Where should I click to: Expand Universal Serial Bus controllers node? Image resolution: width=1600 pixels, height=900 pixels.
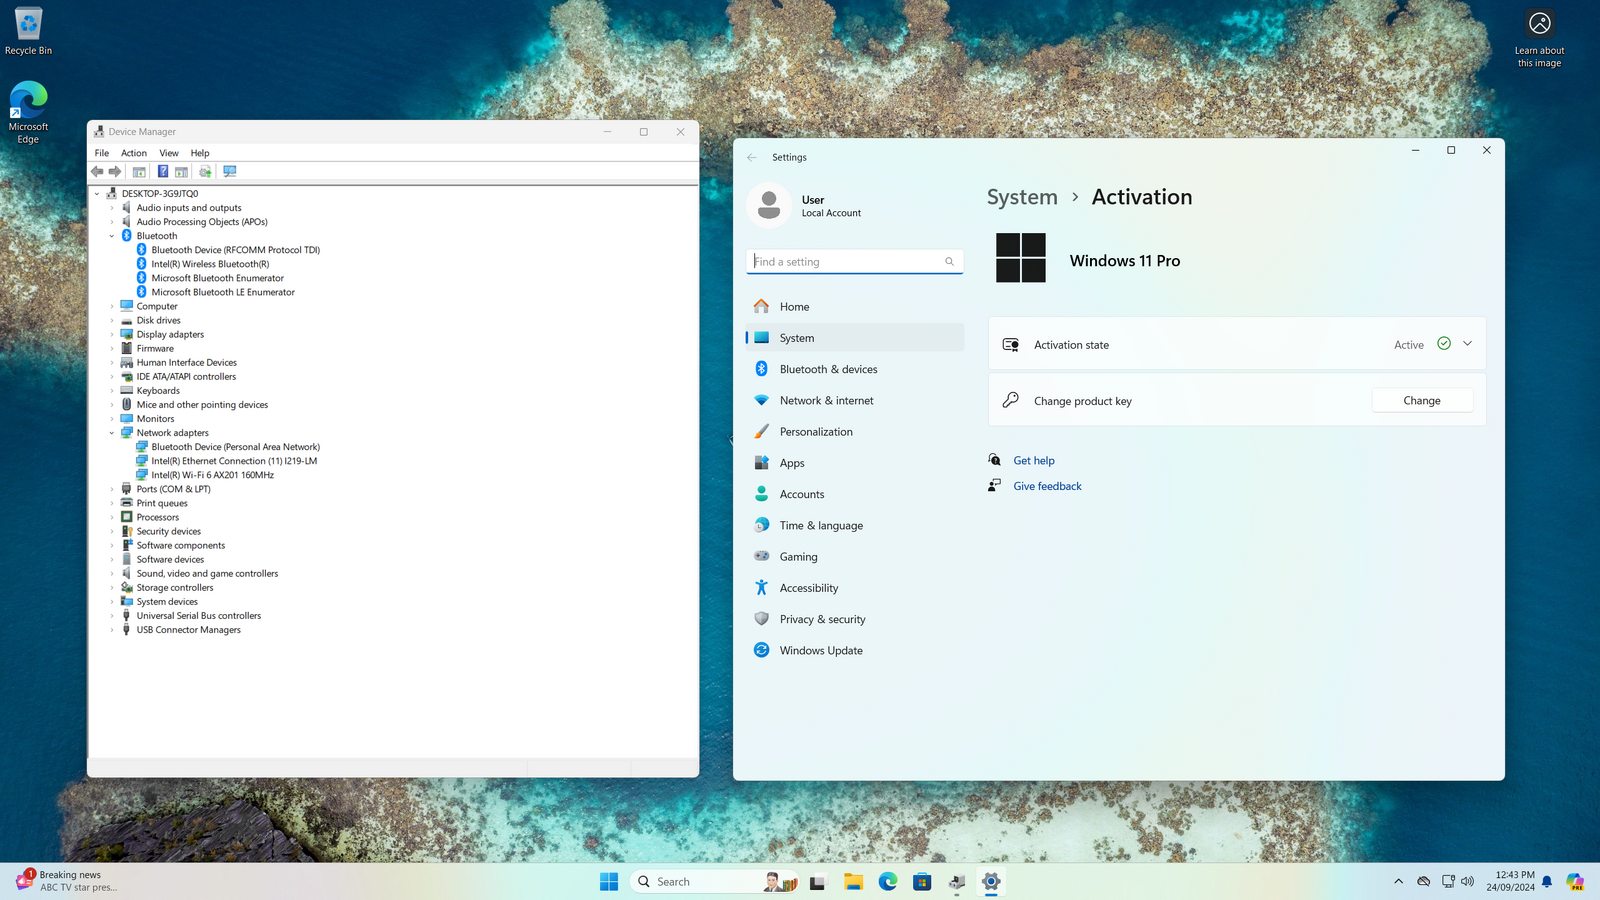pos(112,616)
